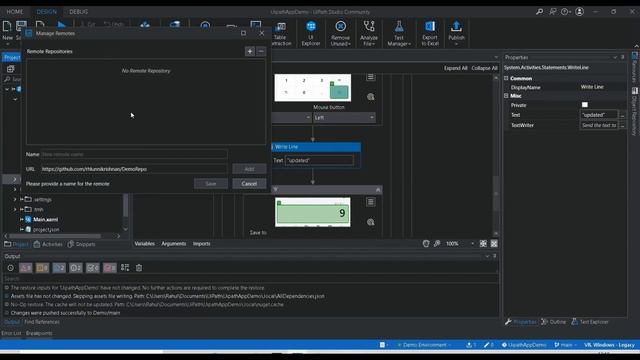
Task: Click the target indicator beside the result-9 screenshot
Action: pos(371,222)
